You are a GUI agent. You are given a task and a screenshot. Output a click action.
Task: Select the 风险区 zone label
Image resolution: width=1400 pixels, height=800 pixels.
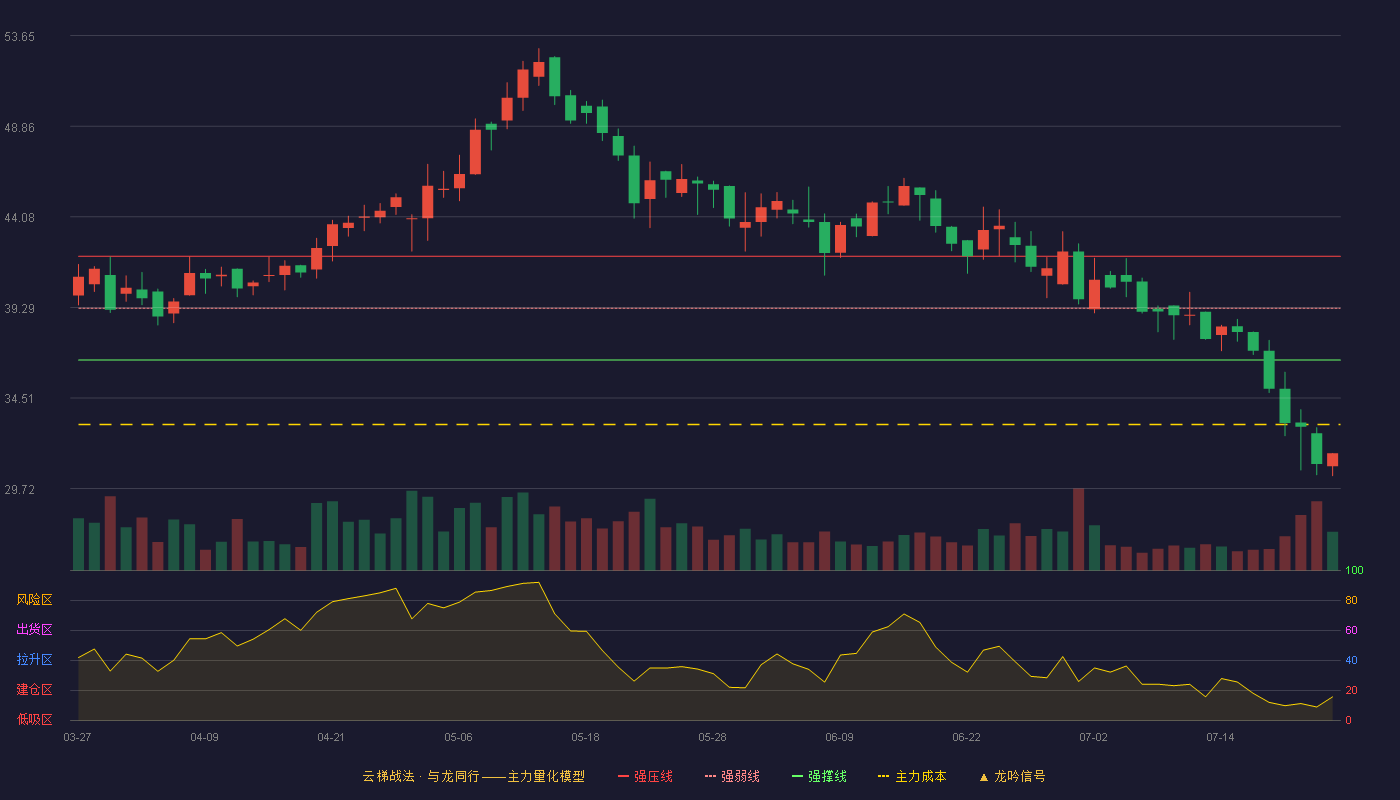[x=34, y=600]
